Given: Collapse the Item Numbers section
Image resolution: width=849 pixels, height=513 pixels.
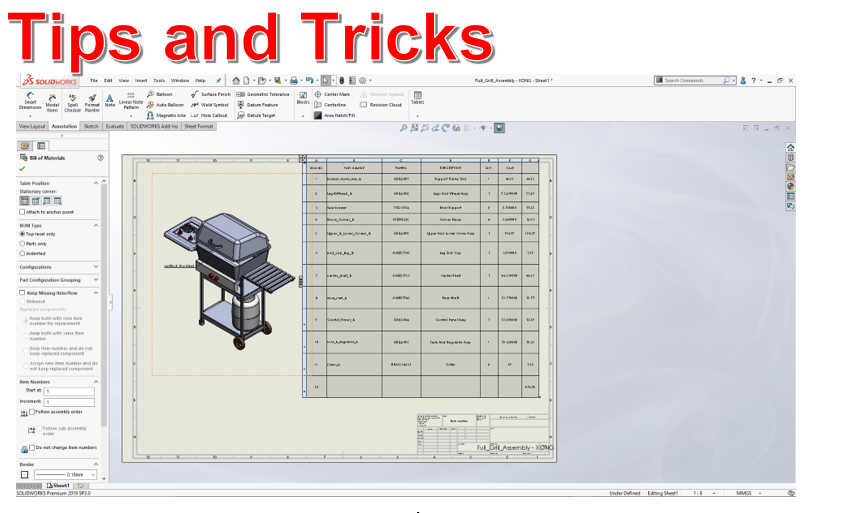Looking at the screenshot, I should [96, 382].
